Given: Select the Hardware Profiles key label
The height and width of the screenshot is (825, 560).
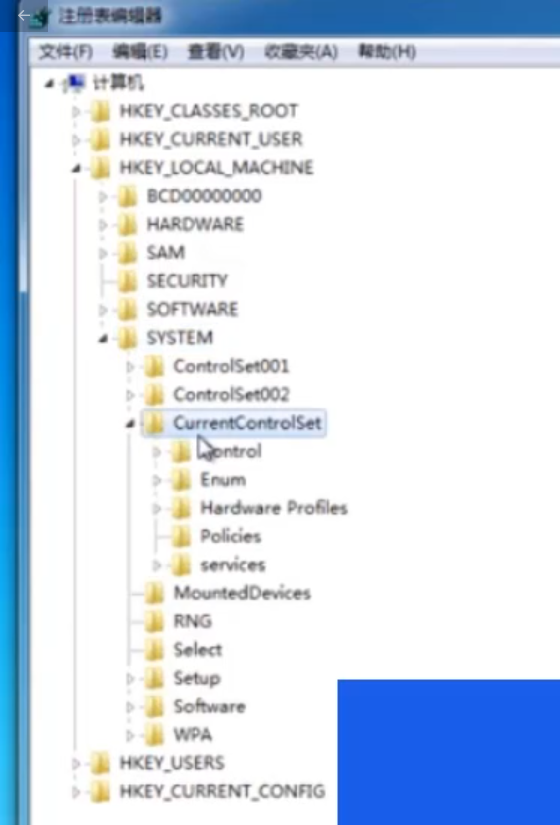Looking at the screenshot, I should click(274, 508).
